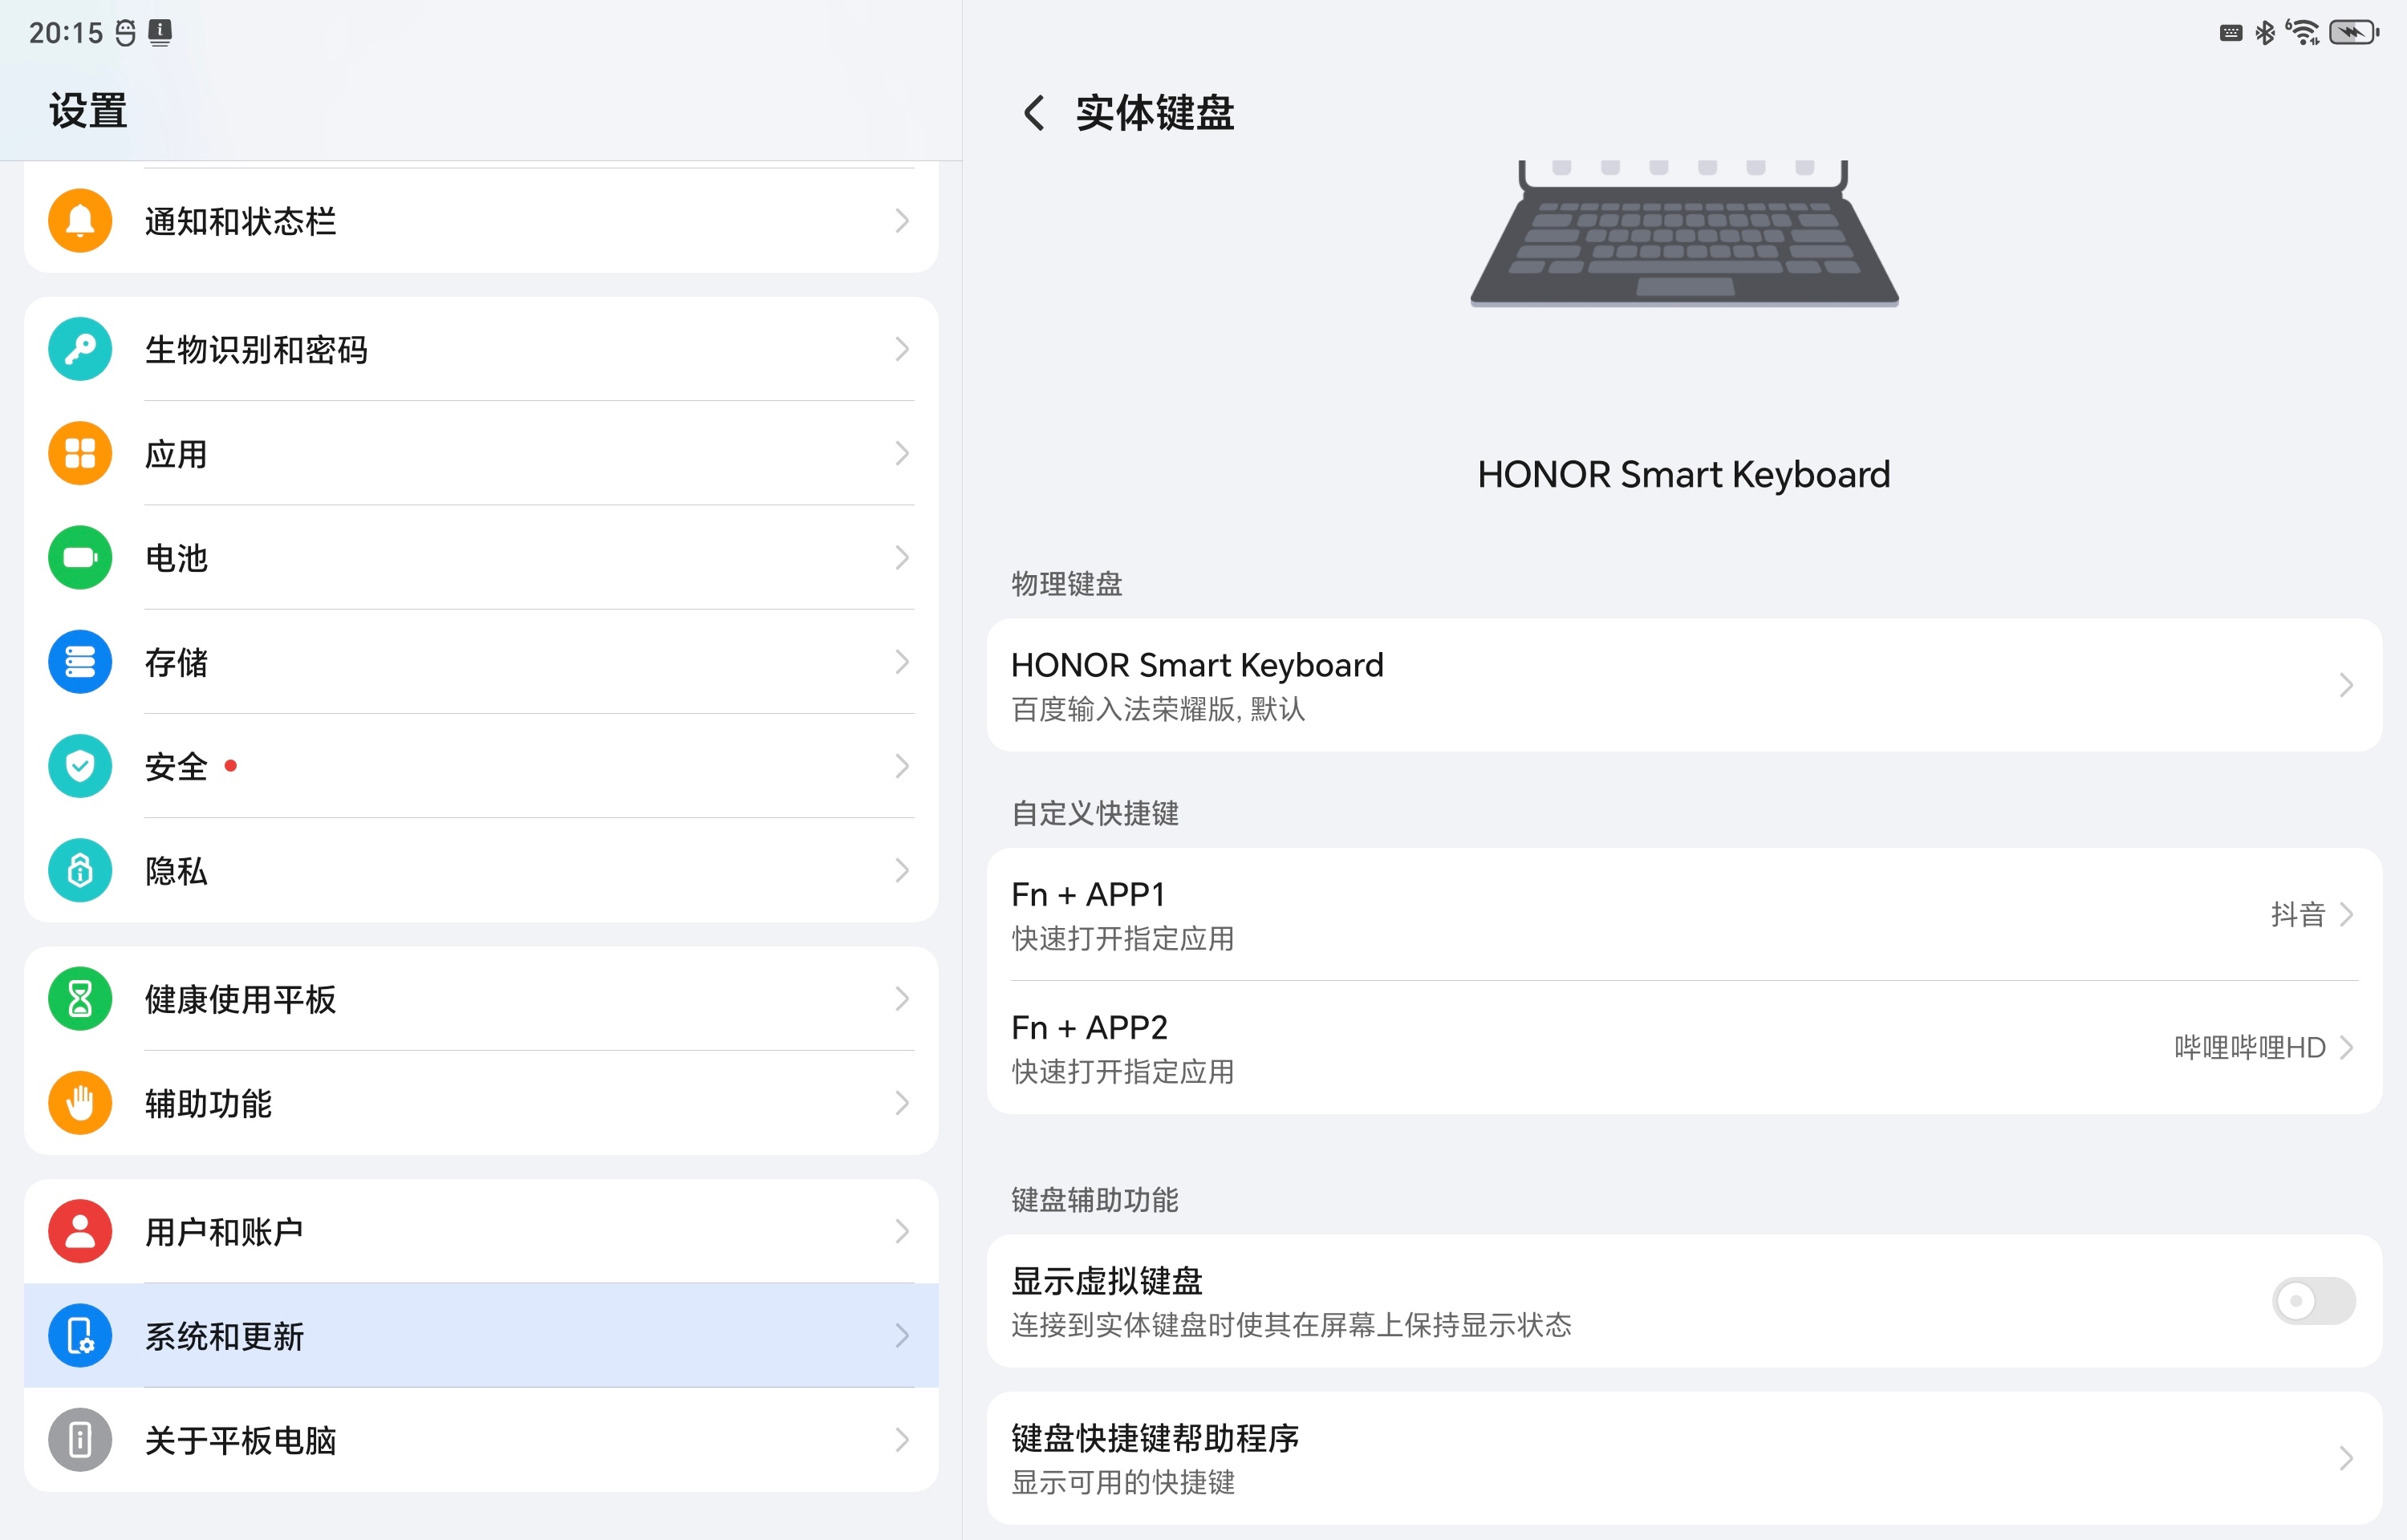Open 用户和账户 settings

click(481, 1231)
